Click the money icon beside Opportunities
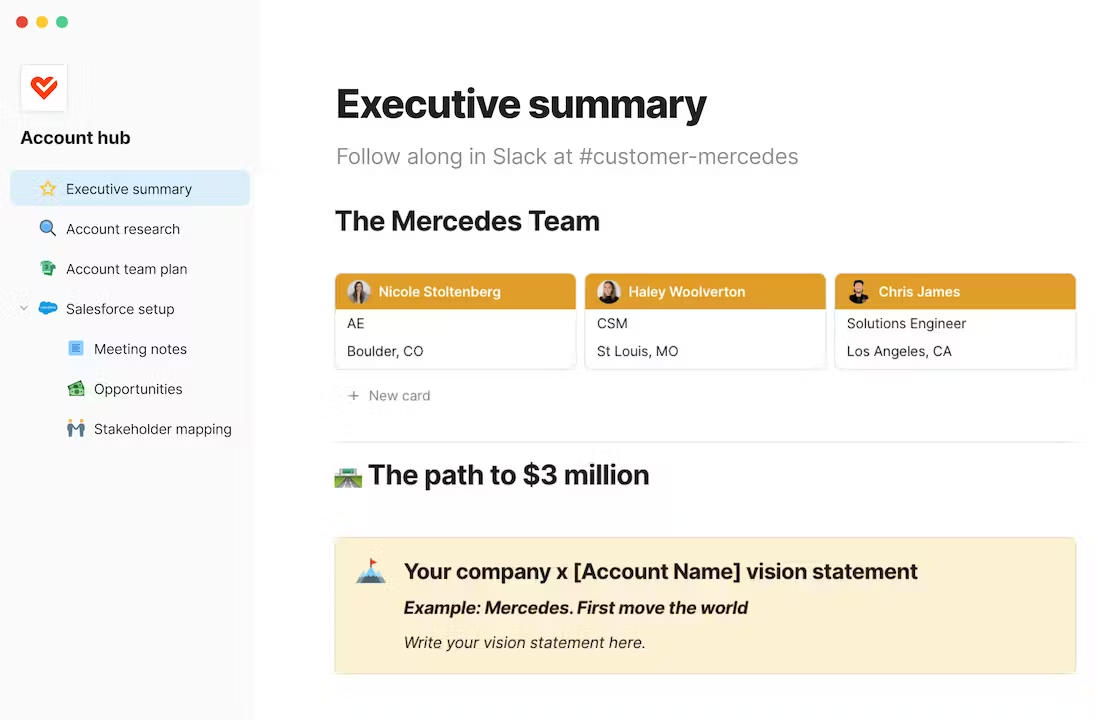Image resolution: width=1096 pixels, height=720 pixels. [76, 389]
